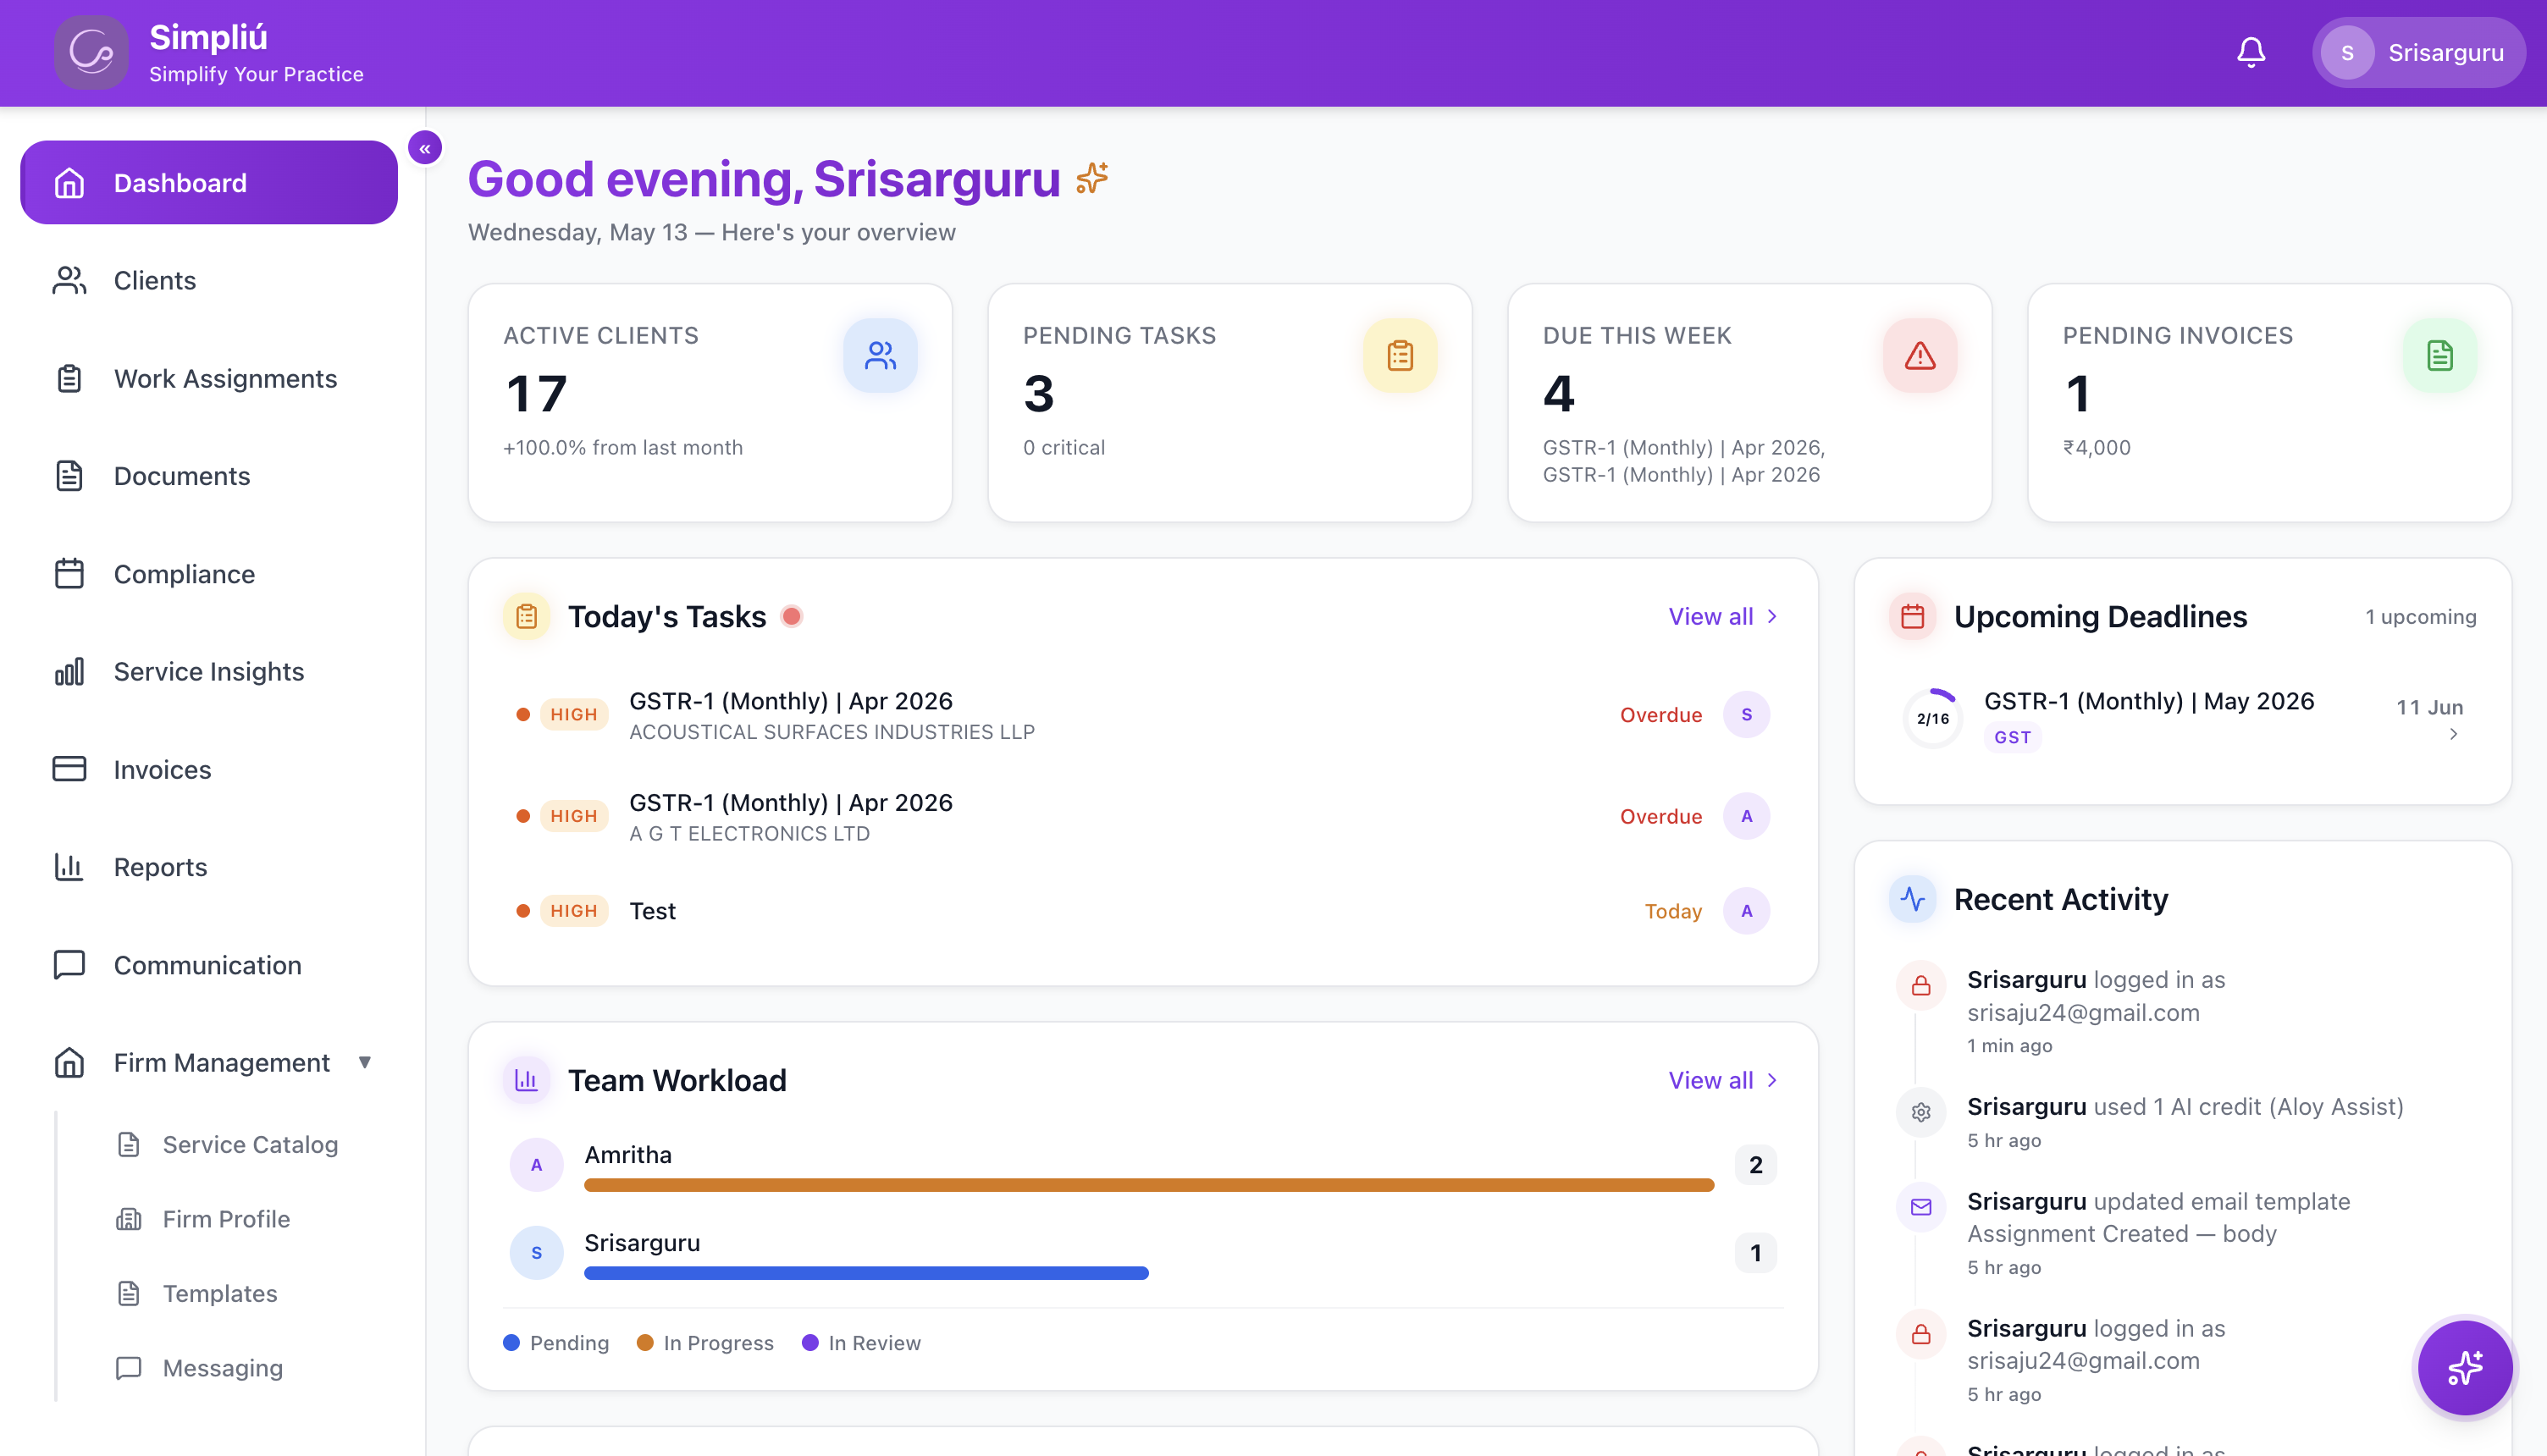Click the Clients people icon in sidebar
2547x1456 pixels.
pos(69,280)
